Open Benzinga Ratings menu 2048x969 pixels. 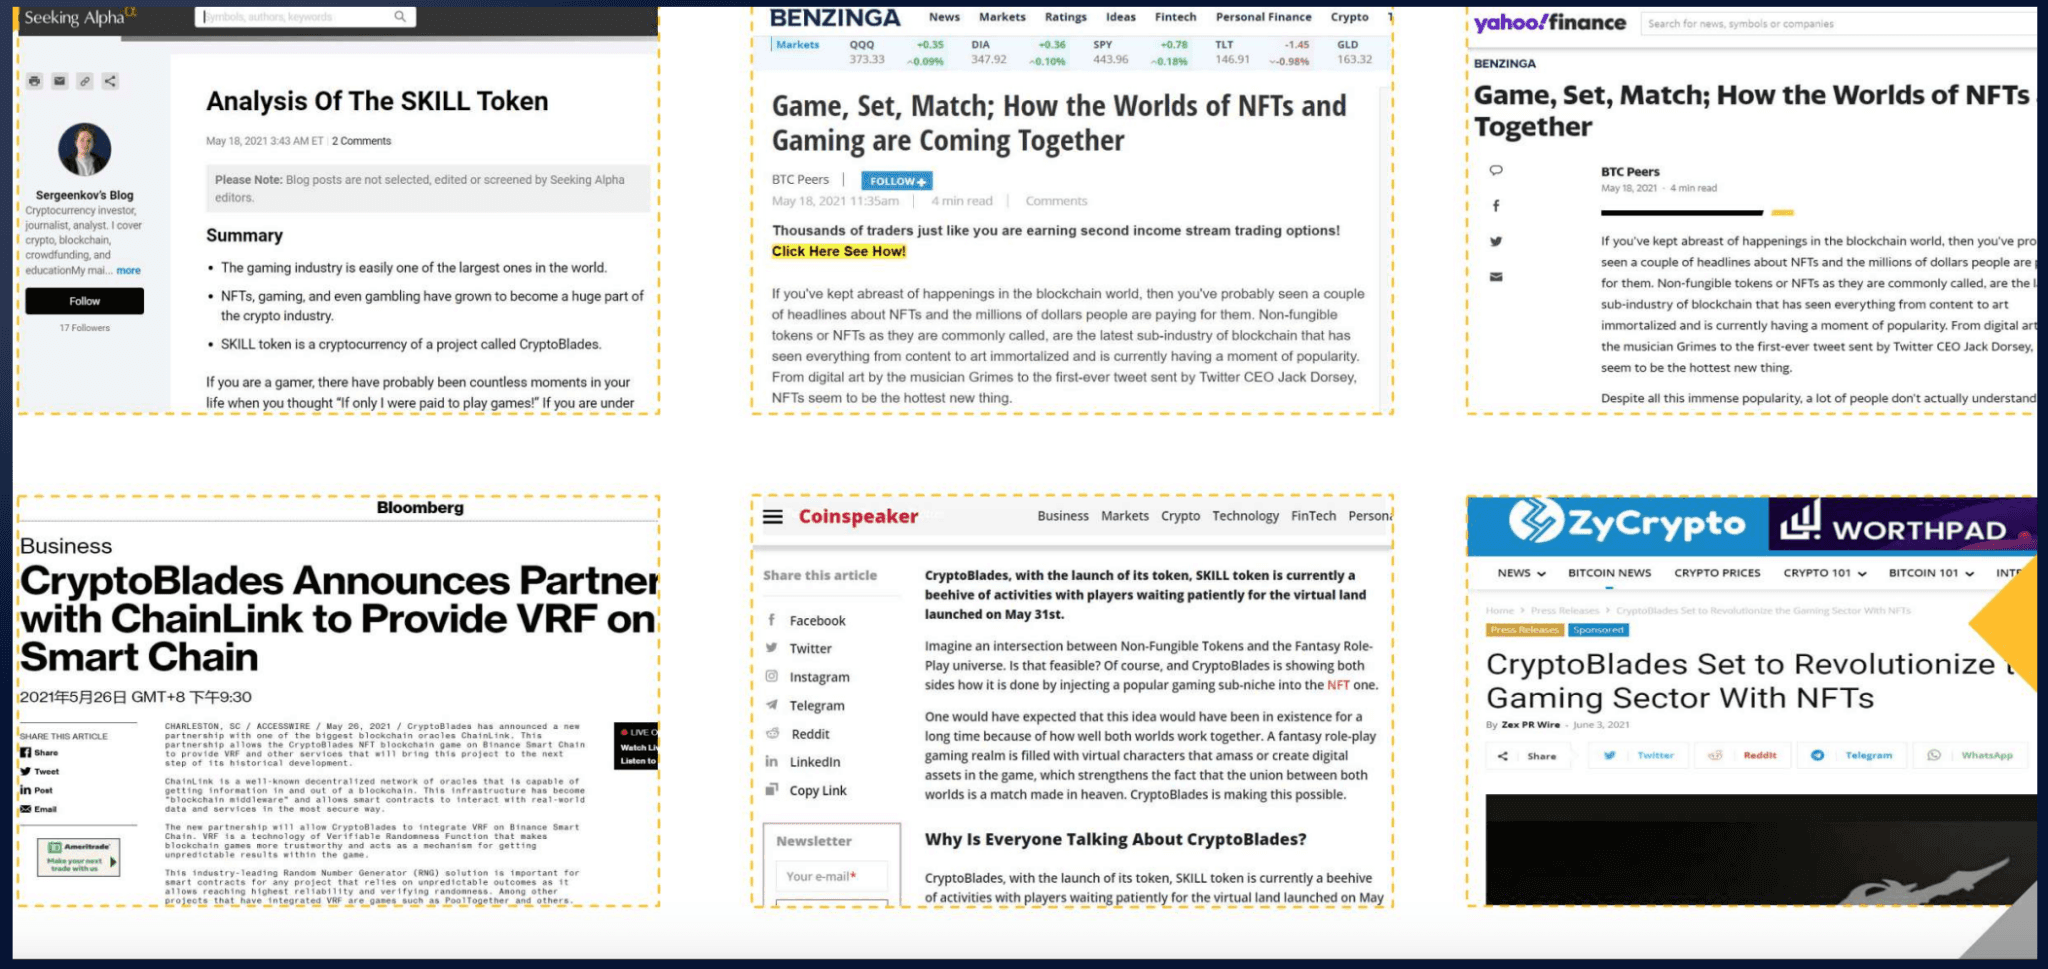click(1066, 17)
